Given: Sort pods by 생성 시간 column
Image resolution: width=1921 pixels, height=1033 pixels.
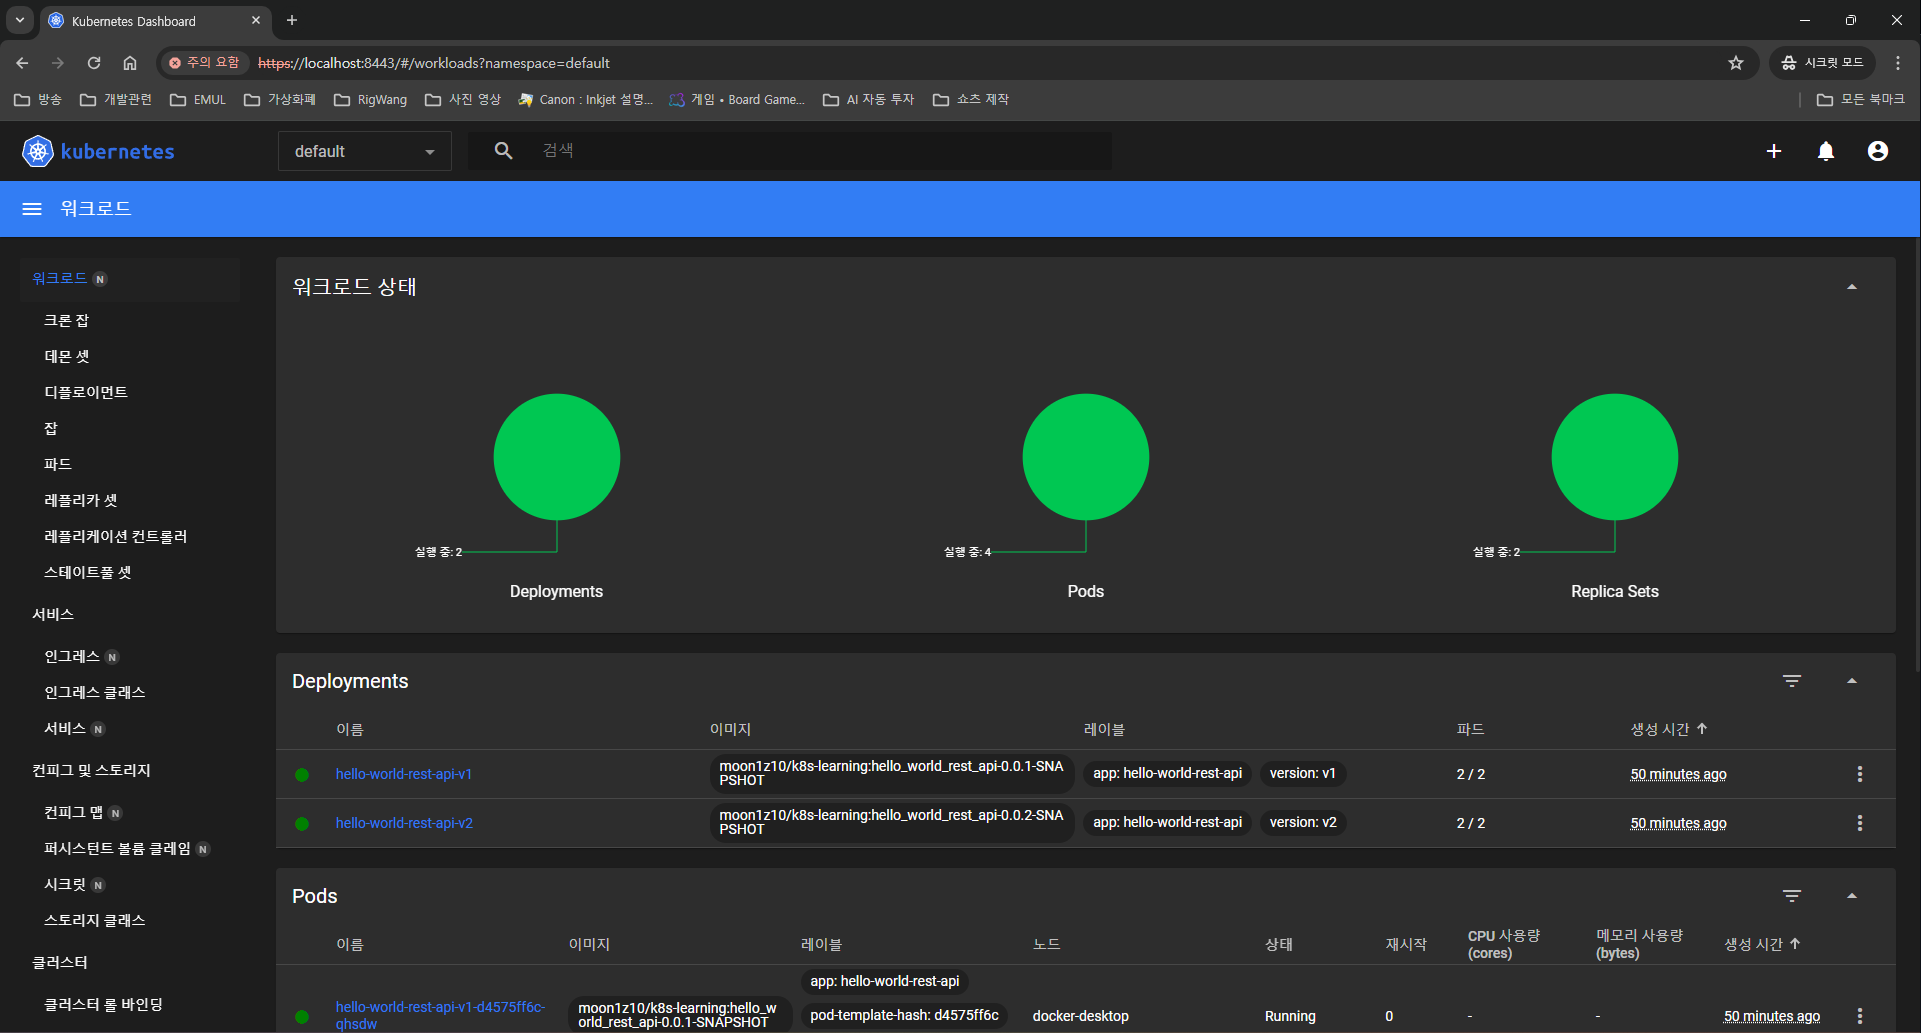Looking at the screenshot, I should click(1762, 944).
